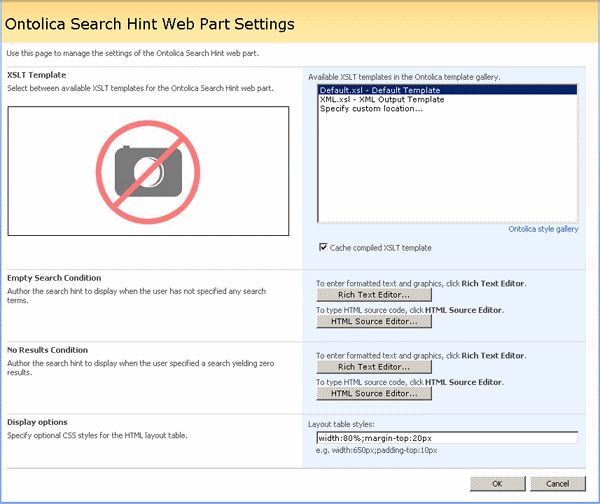Click the Empty Search Condition heading
600x504 pixels.
(x=54, y=278)
